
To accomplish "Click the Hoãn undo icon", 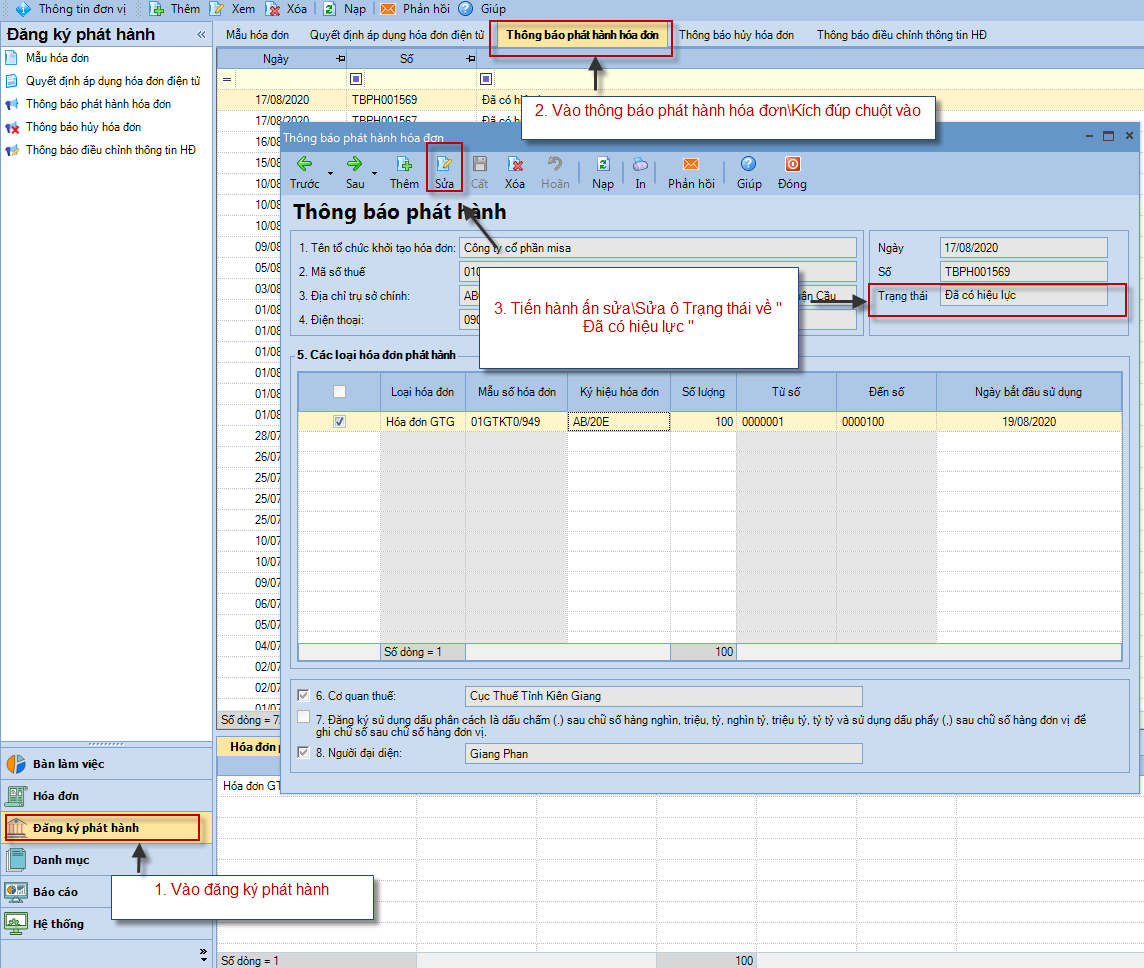I will click(554, 164).
